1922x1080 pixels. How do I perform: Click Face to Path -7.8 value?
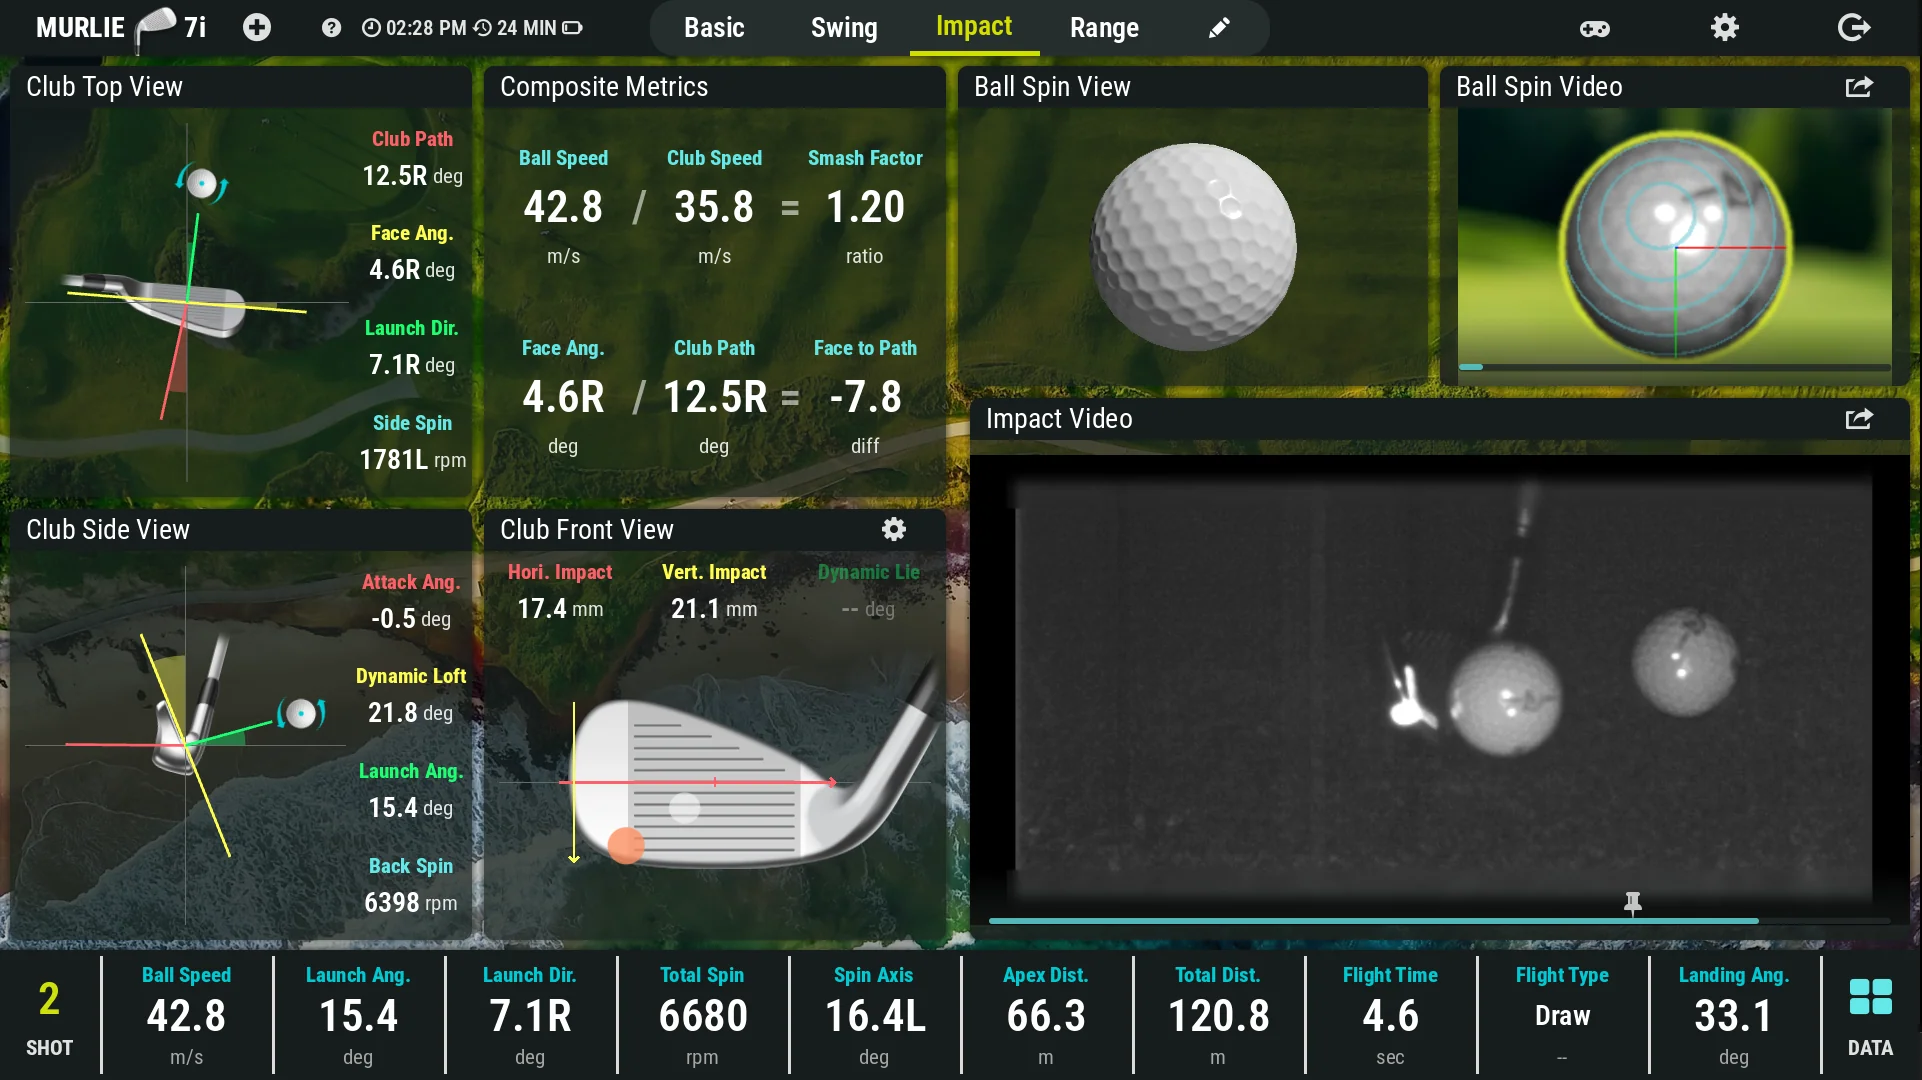click(x=865, y=397)
